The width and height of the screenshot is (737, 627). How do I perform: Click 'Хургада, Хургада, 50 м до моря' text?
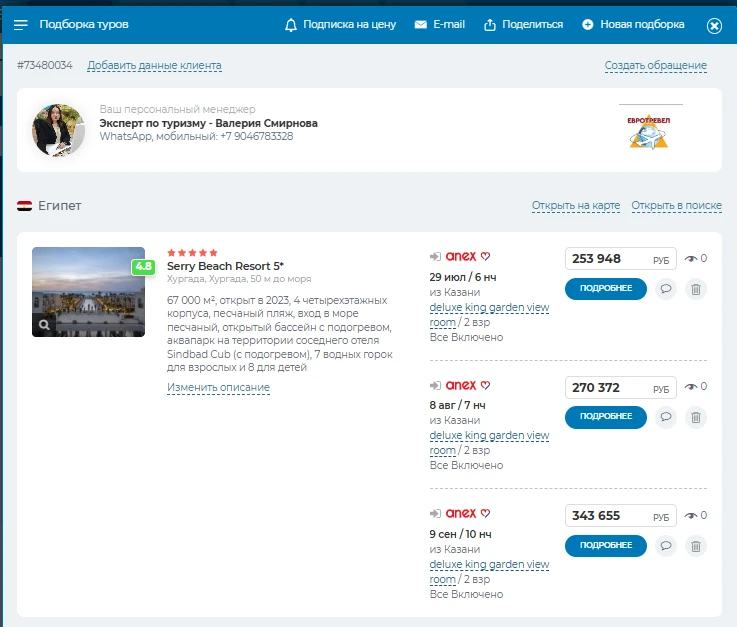tap(239, 279)
